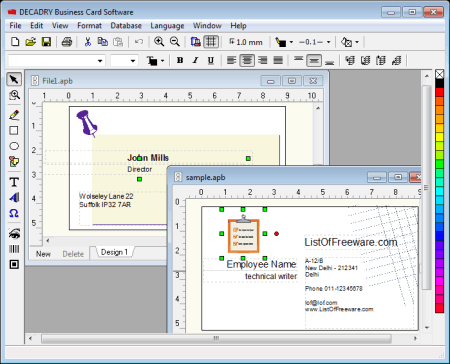Select the Text tool (T)
This screenshot has width=450, height=364.
[14, 182]
